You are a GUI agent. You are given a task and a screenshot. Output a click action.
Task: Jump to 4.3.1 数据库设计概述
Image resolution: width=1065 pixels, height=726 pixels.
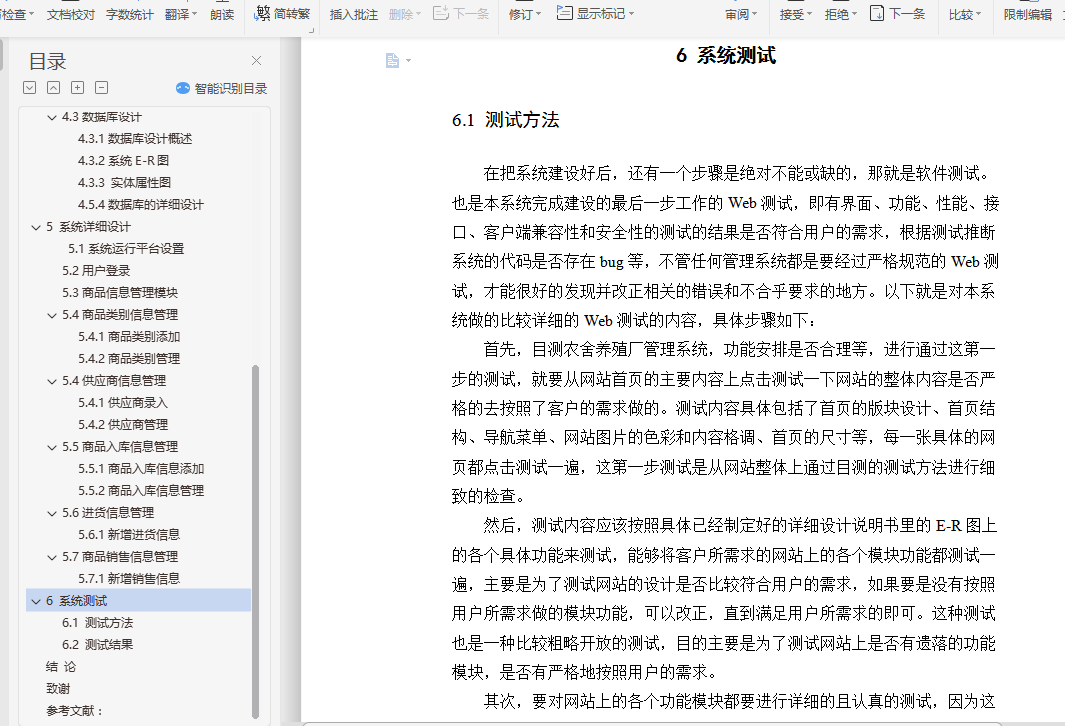click(x=134, y=139)
